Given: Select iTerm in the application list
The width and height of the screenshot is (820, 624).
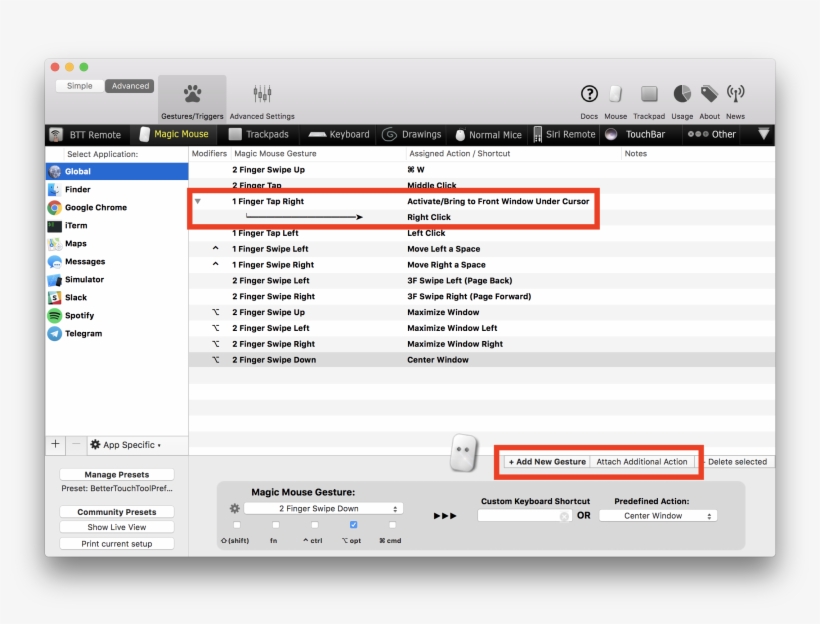Looking at the screenshot, I should (117, 225).
